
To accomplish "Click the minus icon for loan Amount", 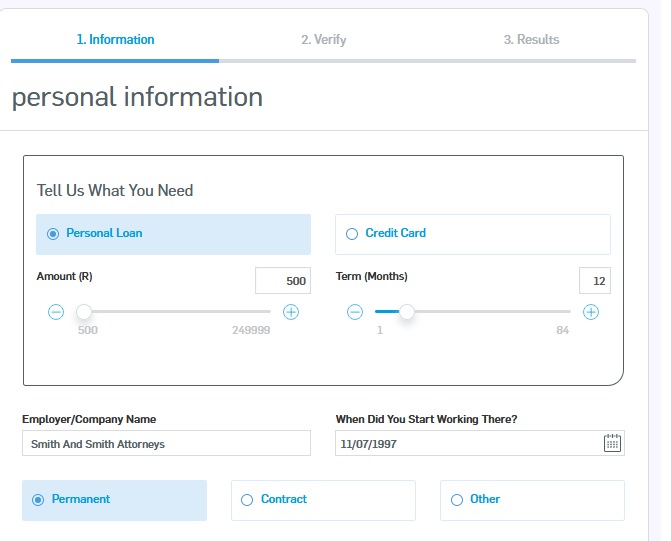I will 56,312.
